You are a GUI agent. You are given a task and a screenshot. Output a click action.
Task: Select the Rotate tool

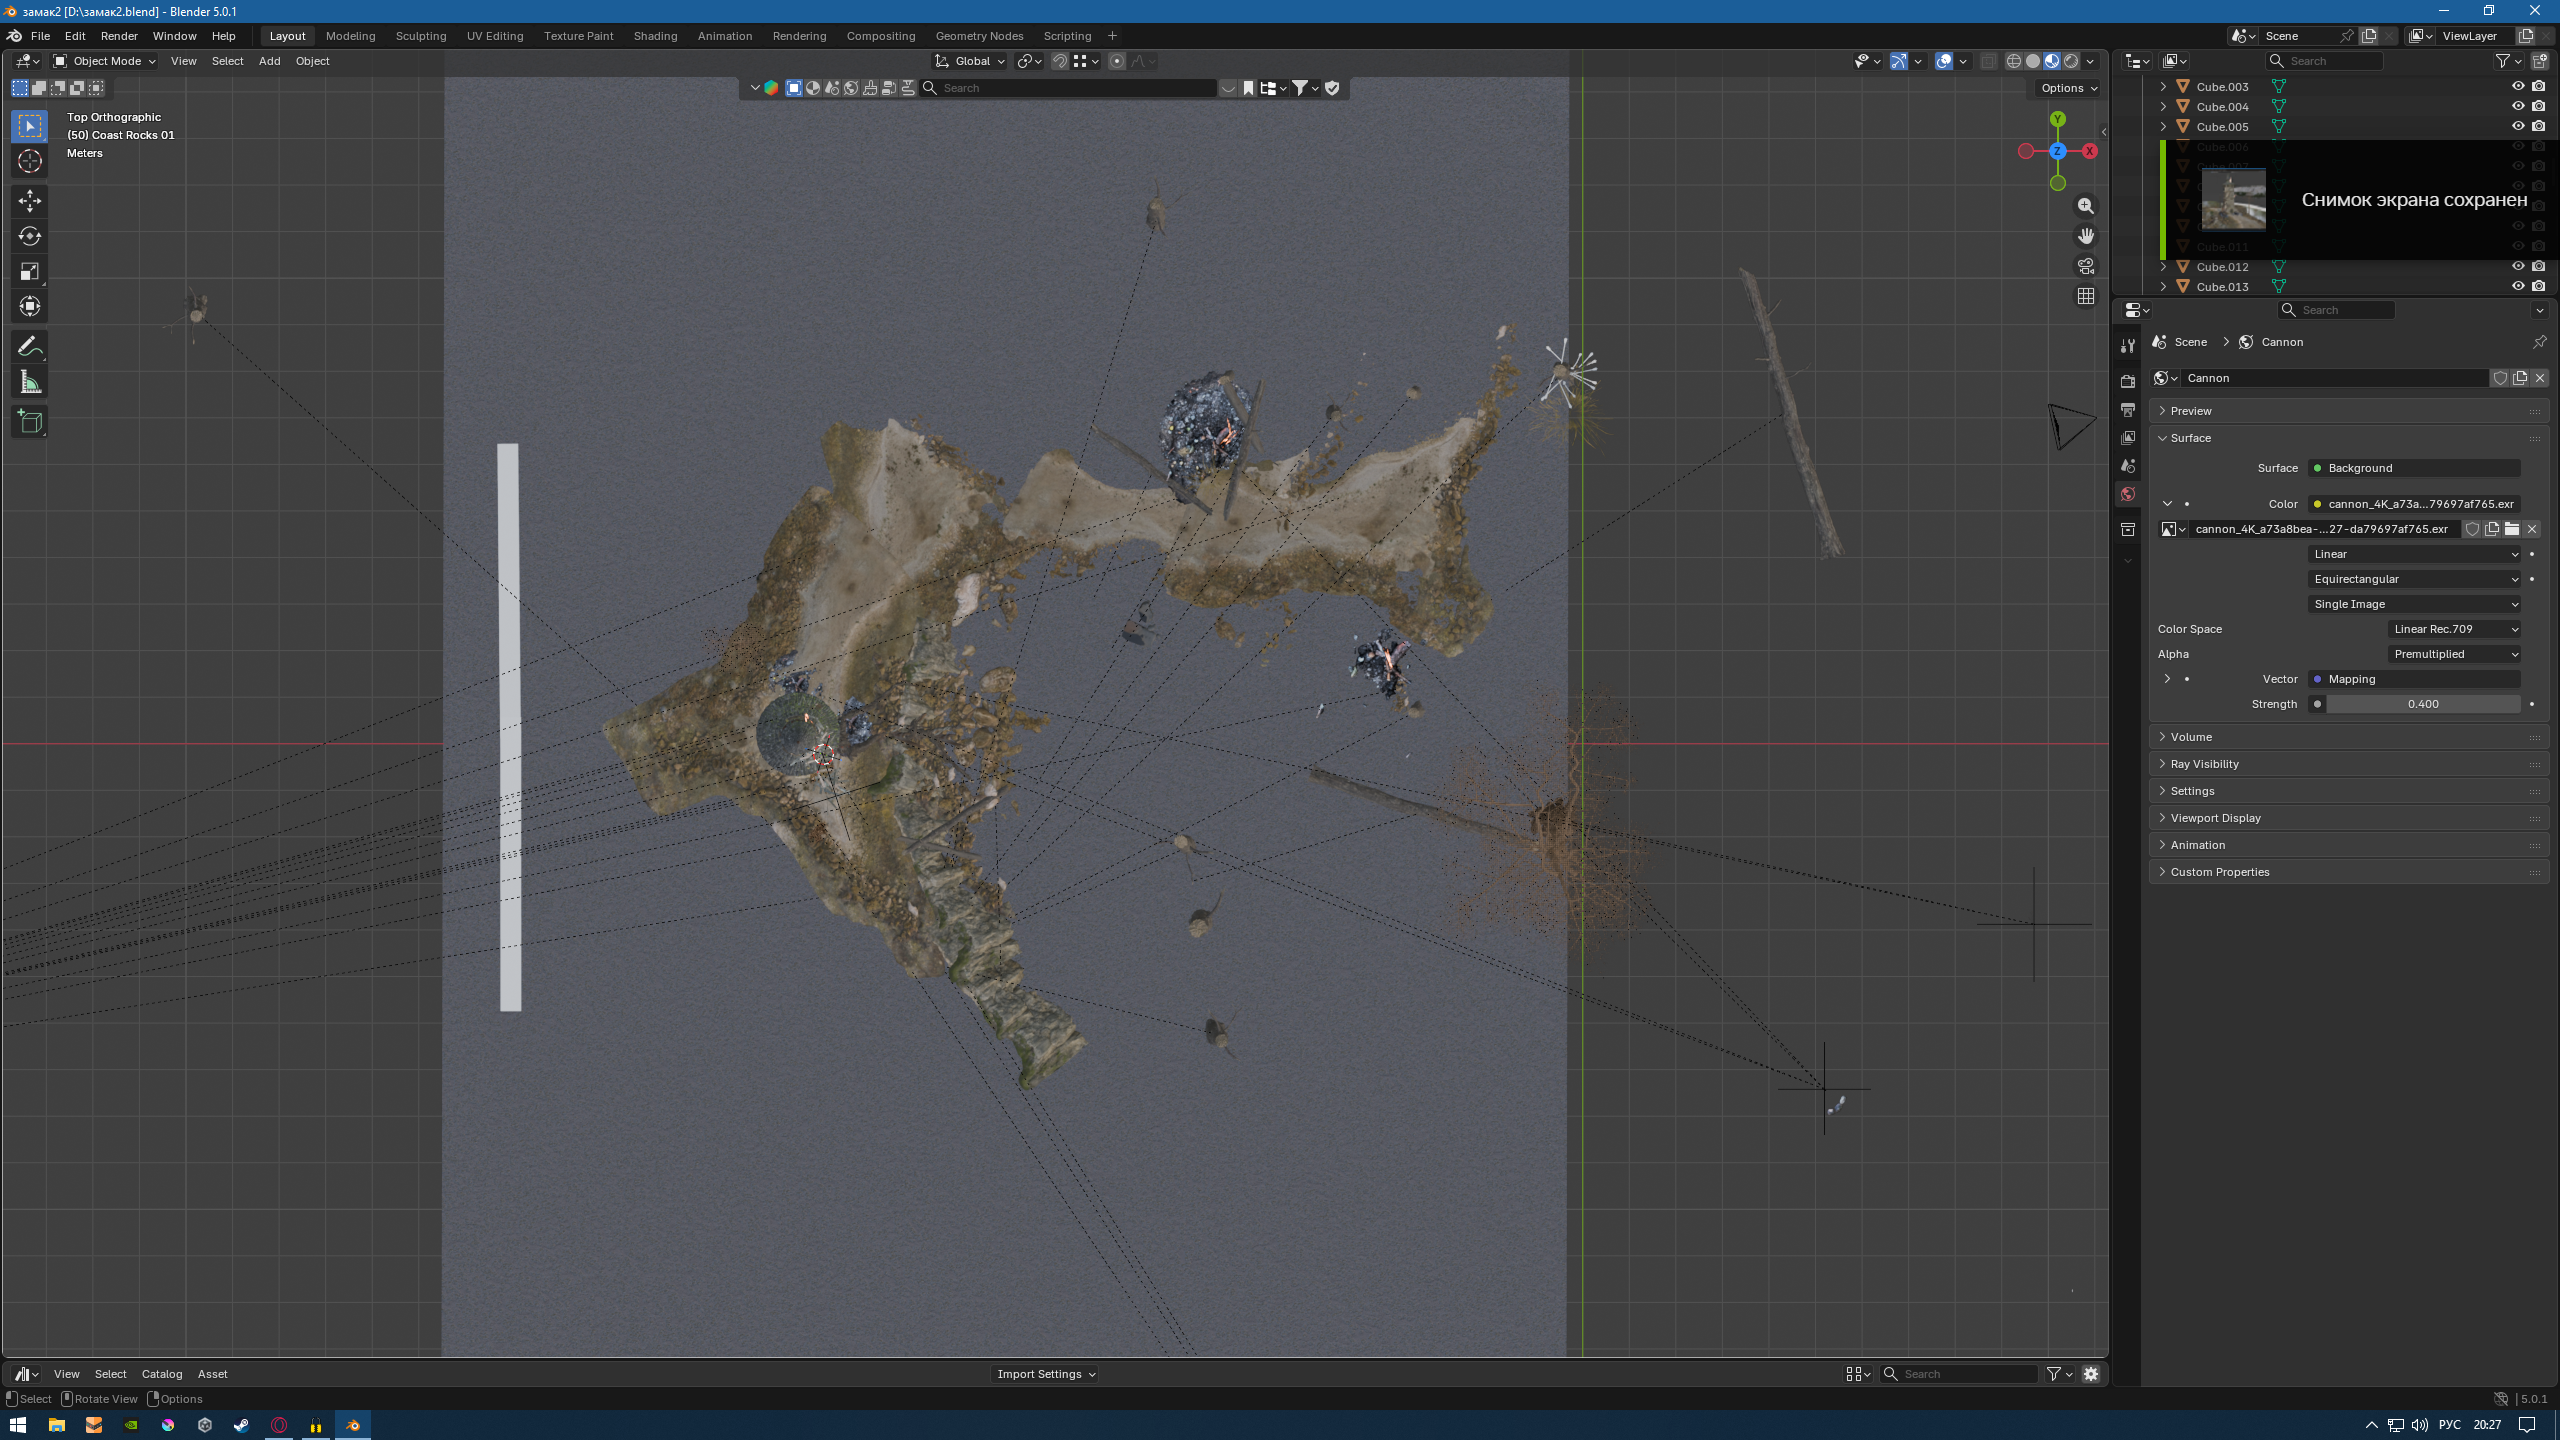tap(29, 237)
